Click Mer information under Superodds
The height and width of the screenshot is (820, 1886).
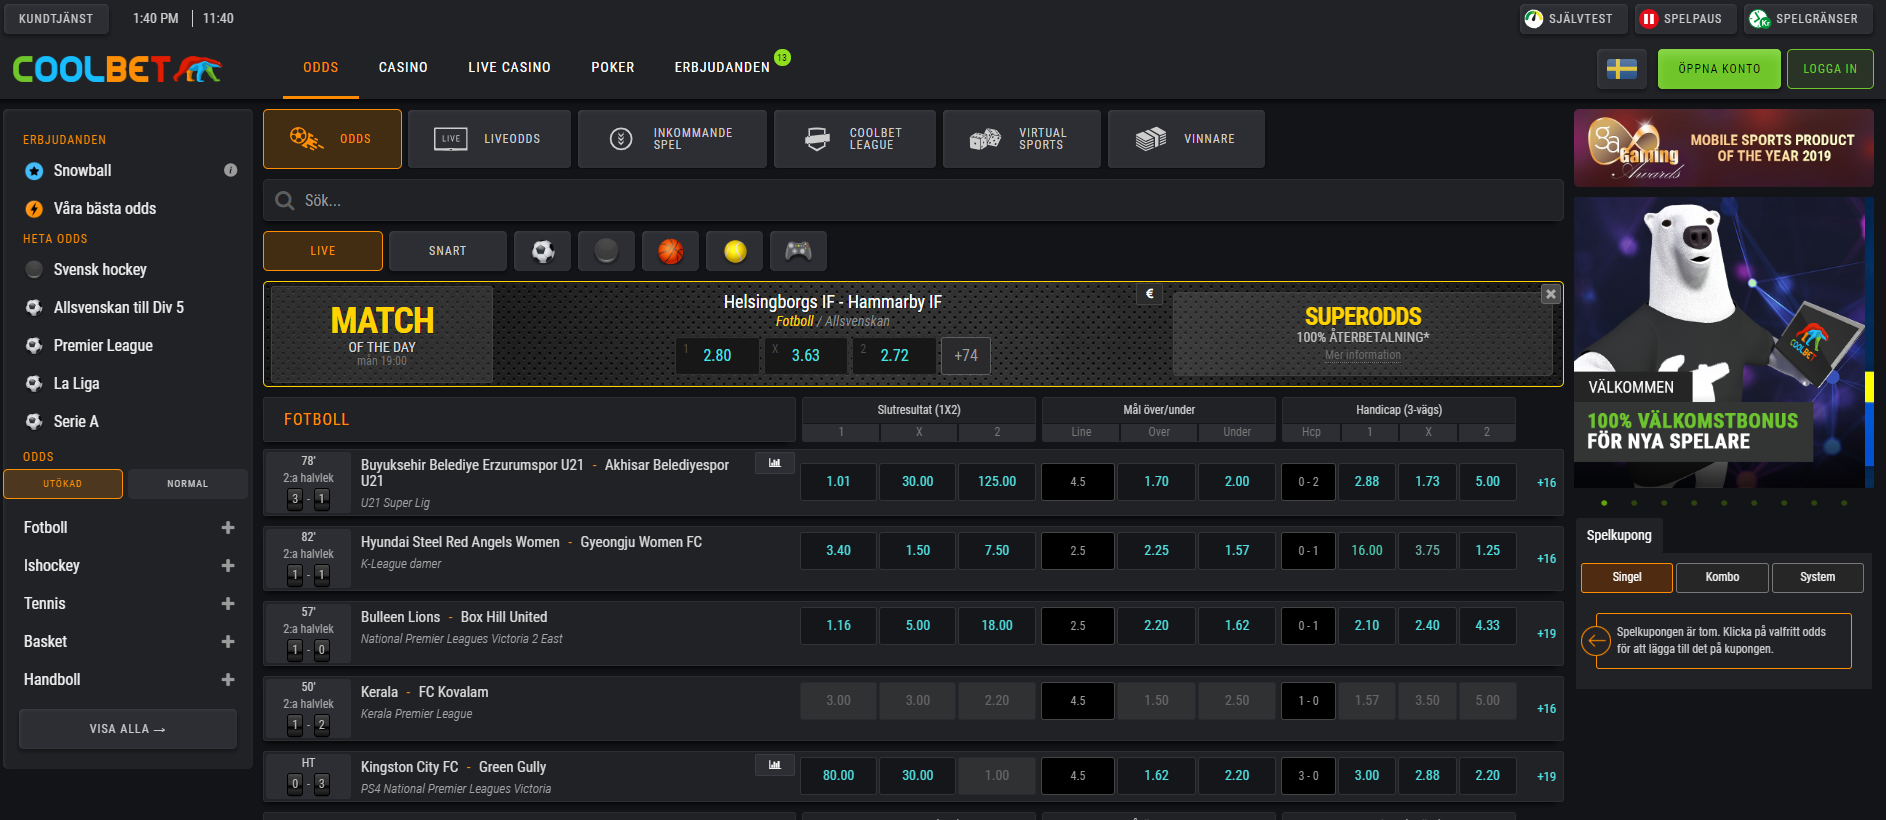(1363, 355)
